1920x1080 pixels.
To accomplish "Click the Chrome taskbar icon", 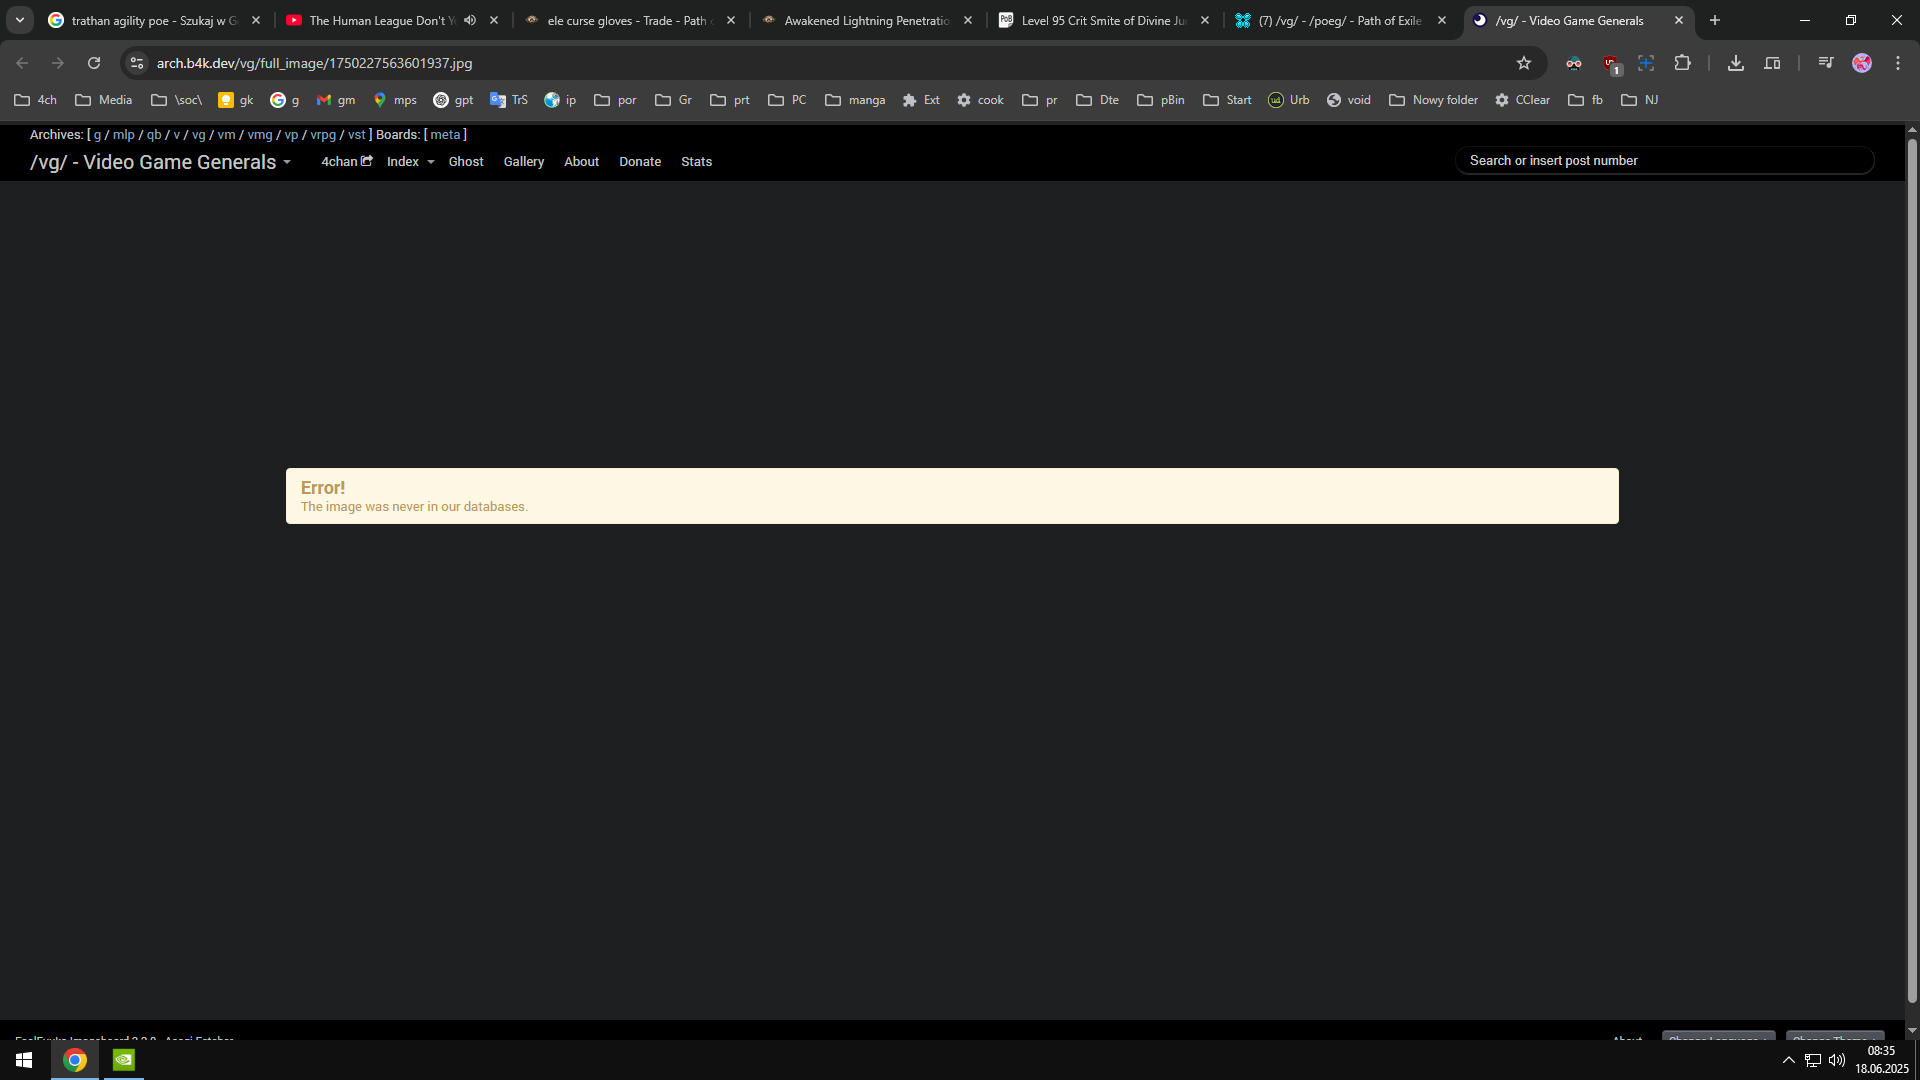I will (75, 1060).
